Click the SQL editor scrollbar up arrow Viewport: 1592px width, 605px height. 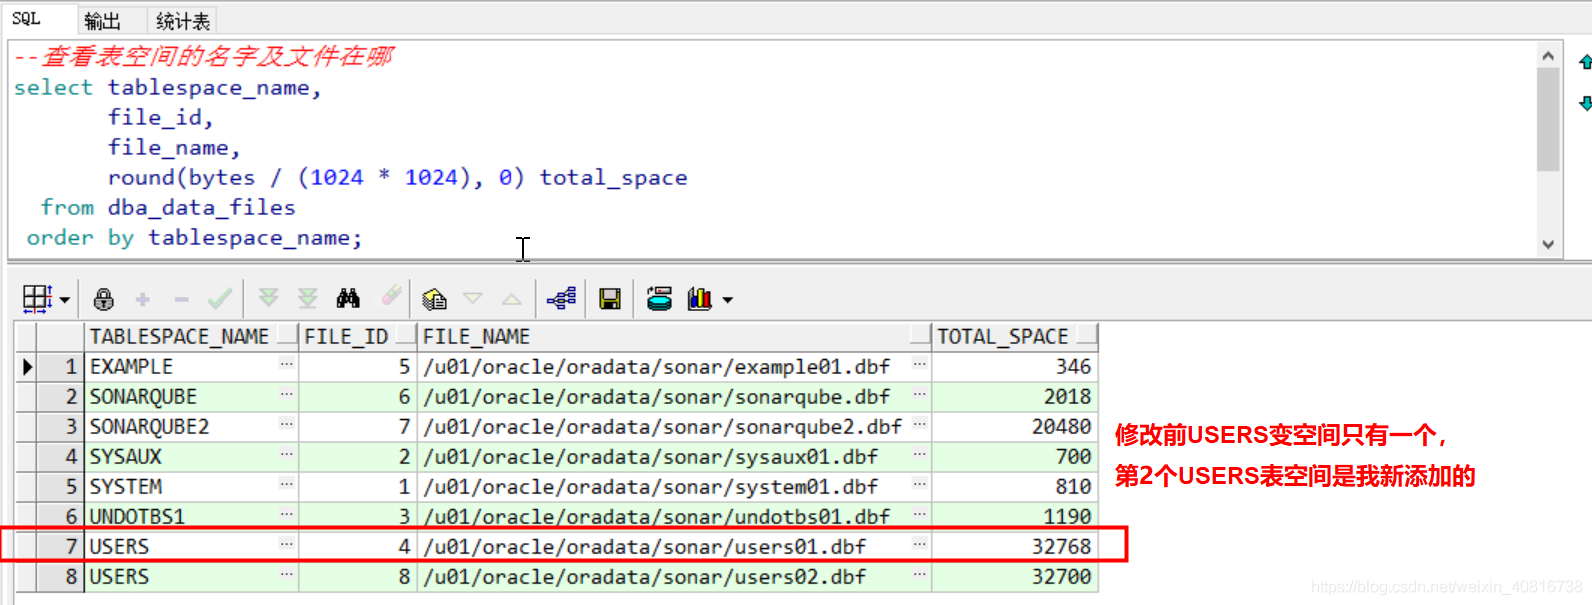(1548, 55)
